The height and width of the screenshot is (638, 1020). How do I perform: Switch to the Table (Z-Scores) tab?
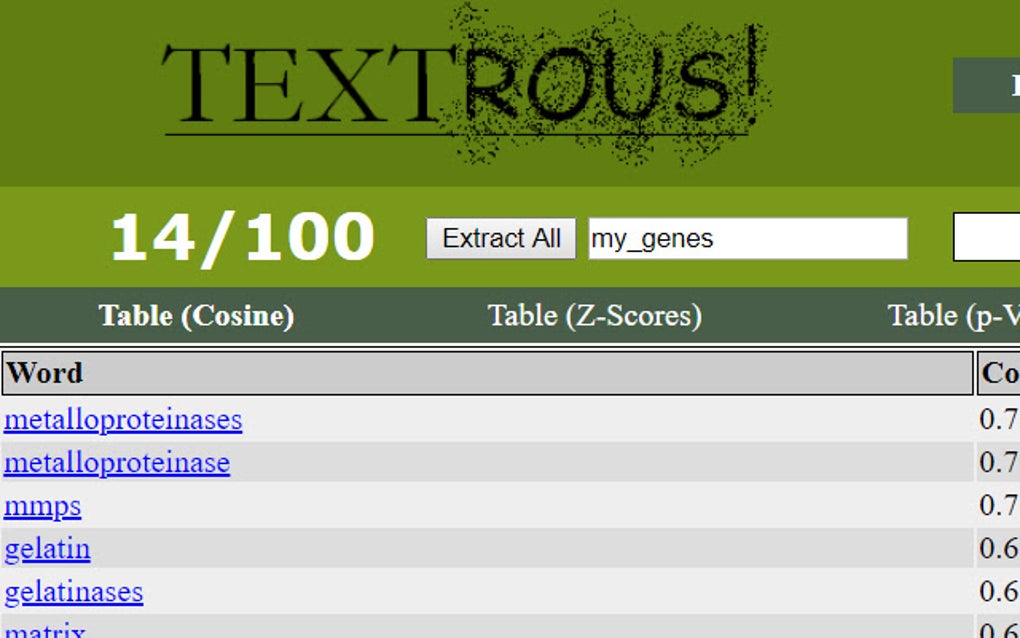596,315
